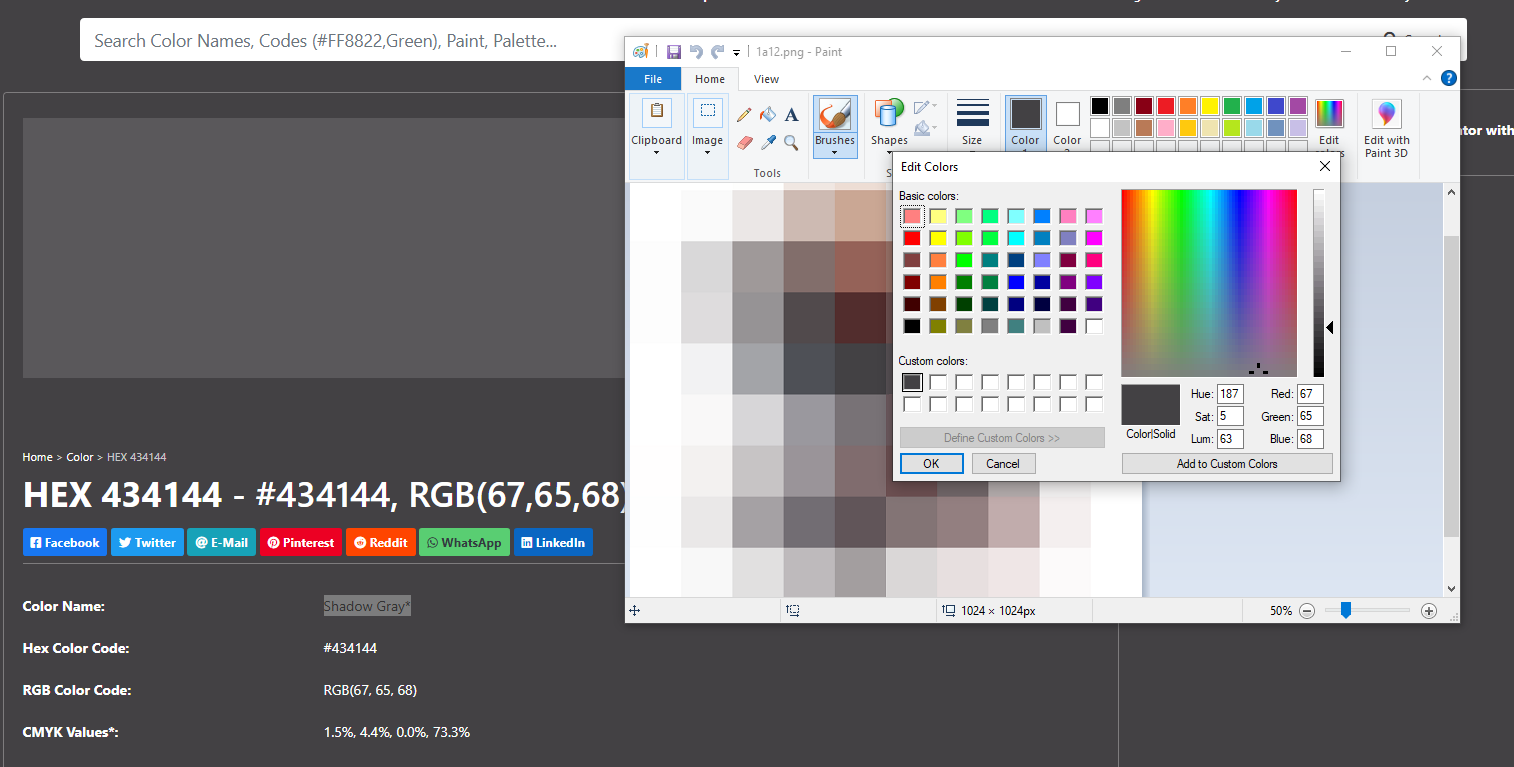Share via Reddit button on webpage
This screenshot has height=767, width=1514.
pyautogui.click(x=381, y=542)
